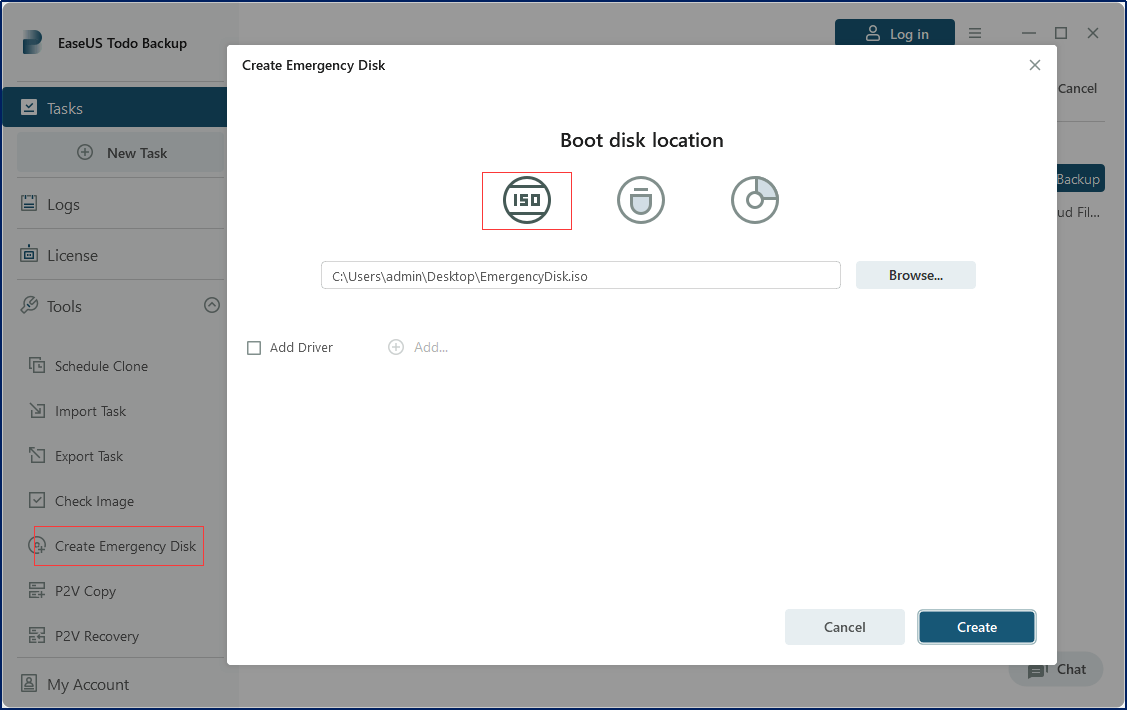Choose the USB drive boot disk icon
1127x711 pixels.
(640, 200)
